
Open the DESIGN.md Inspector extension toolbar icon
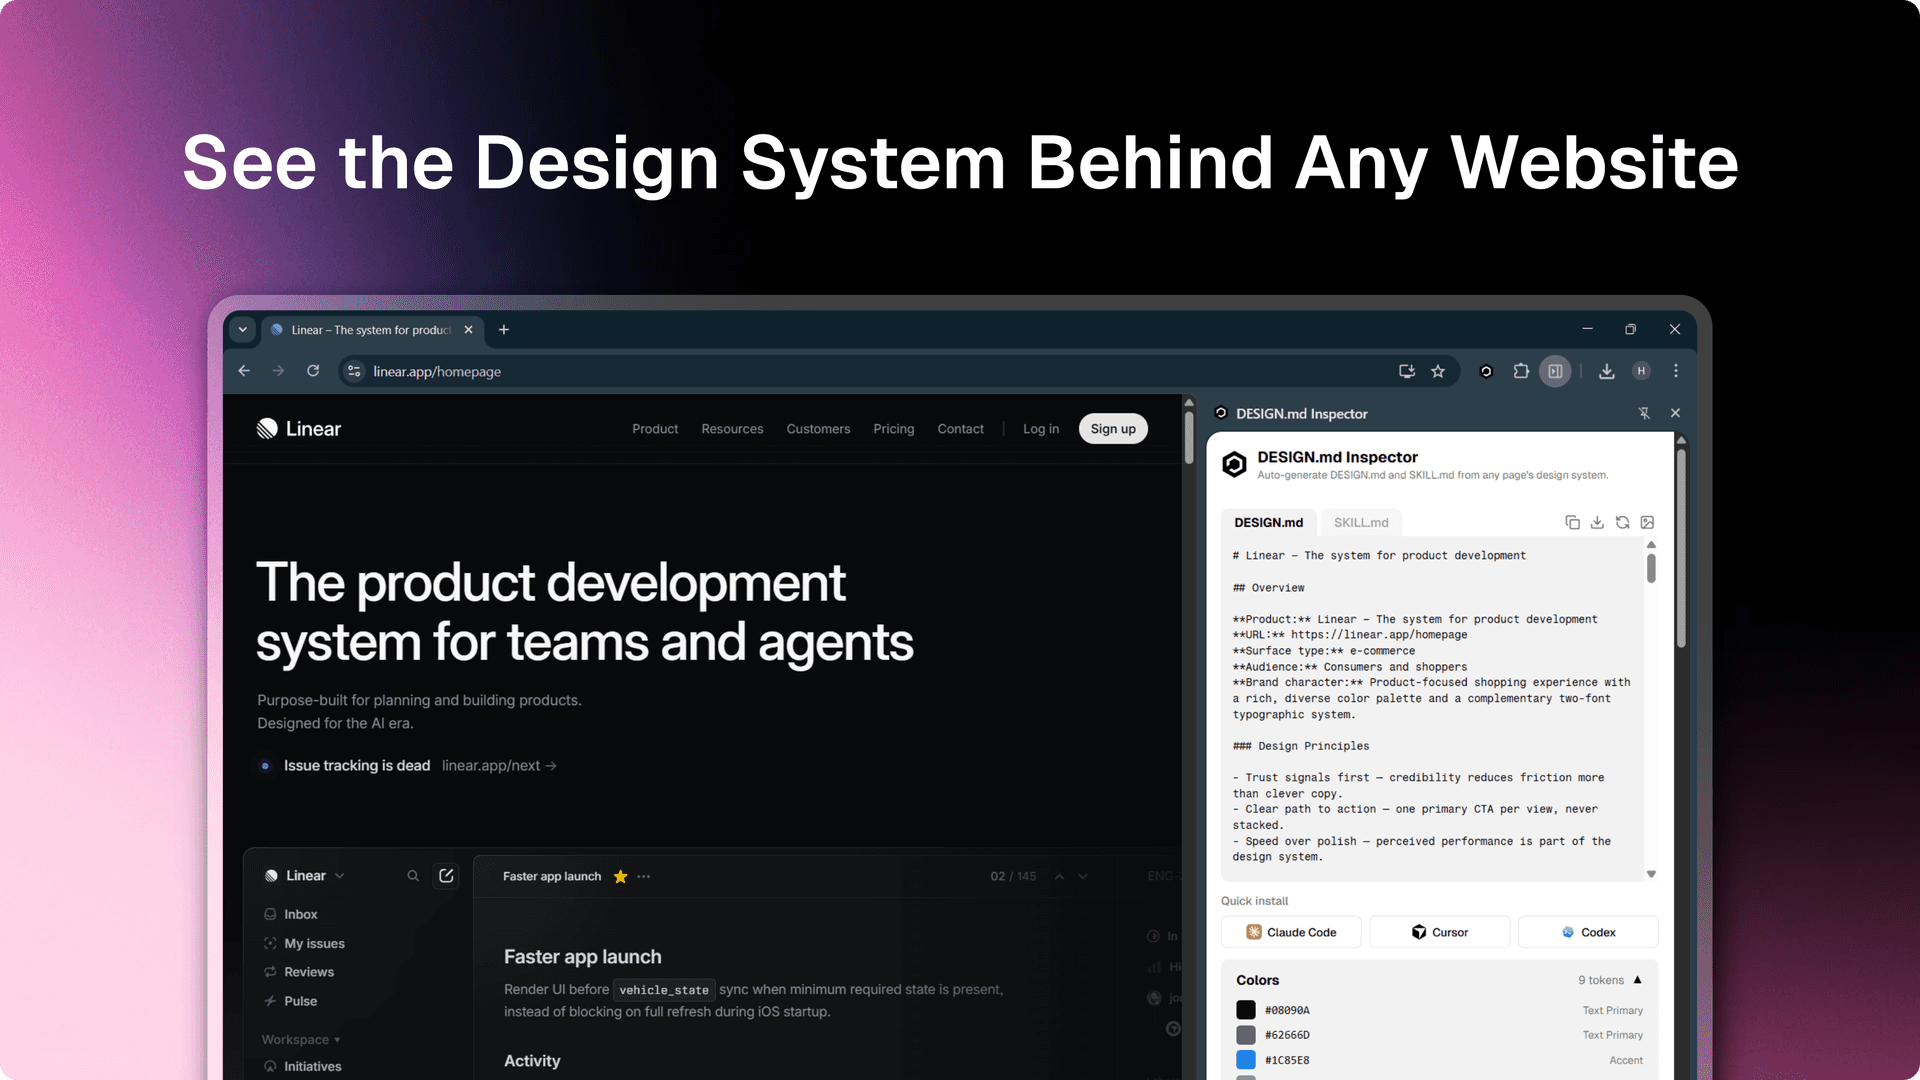(1486, 371)
